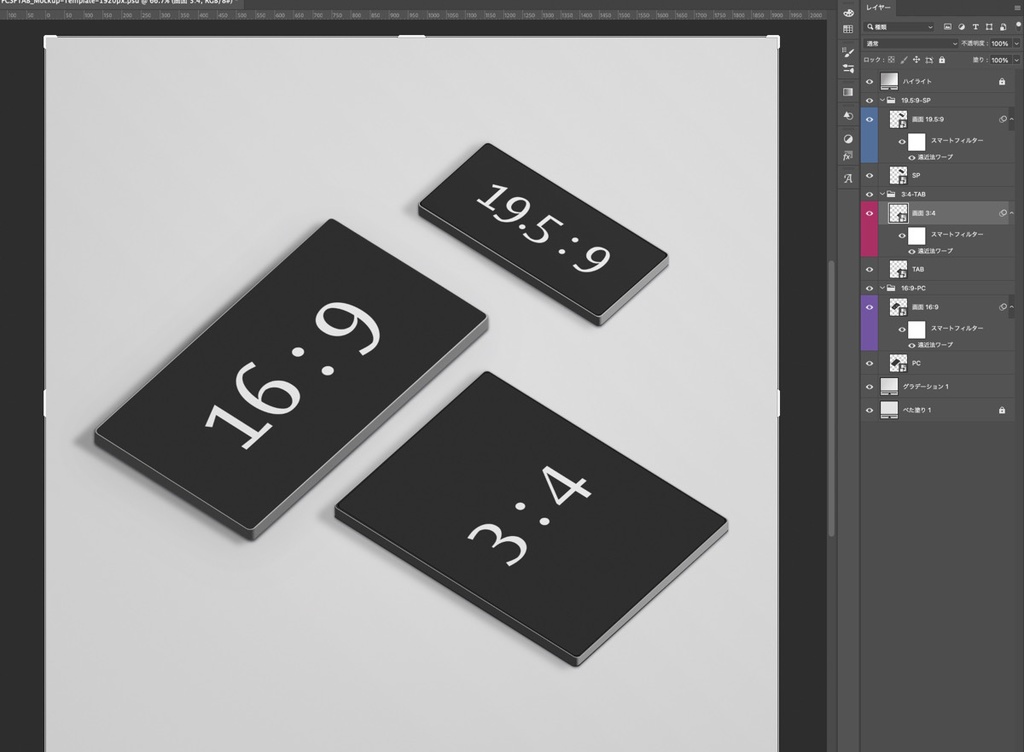This screenshot has height=752, width=1024.
Task: Open the Layers panel menu icon
Action: (1017, 8)
